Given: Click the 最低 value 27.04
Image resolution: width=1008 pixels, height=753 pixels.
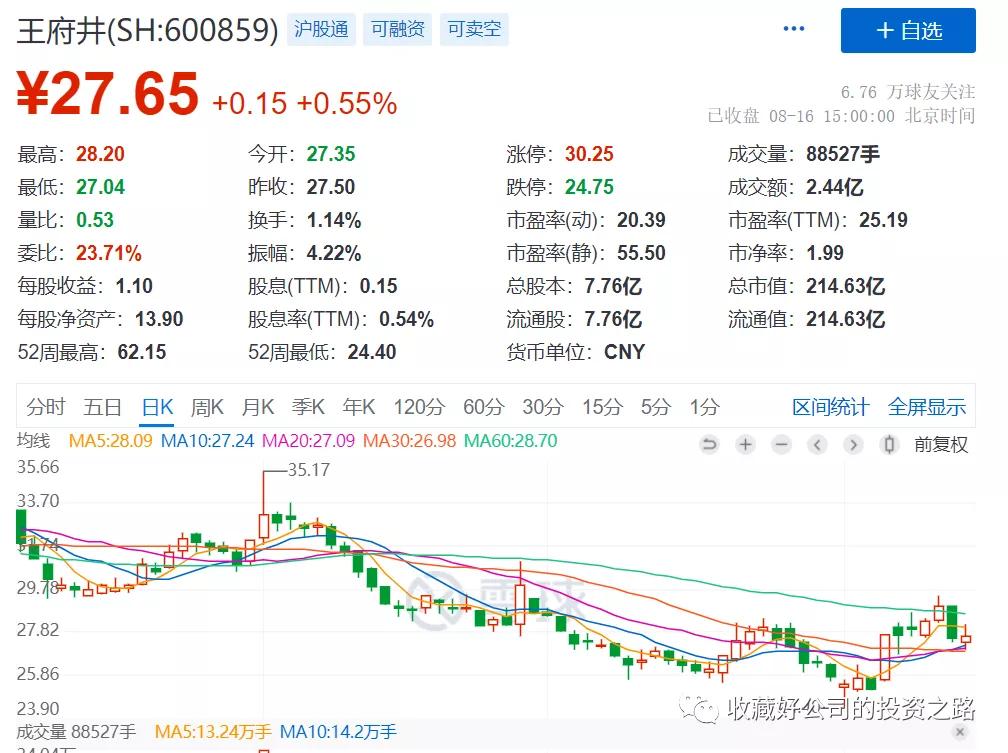Looking at the screenshot, I should coord(100,187).
